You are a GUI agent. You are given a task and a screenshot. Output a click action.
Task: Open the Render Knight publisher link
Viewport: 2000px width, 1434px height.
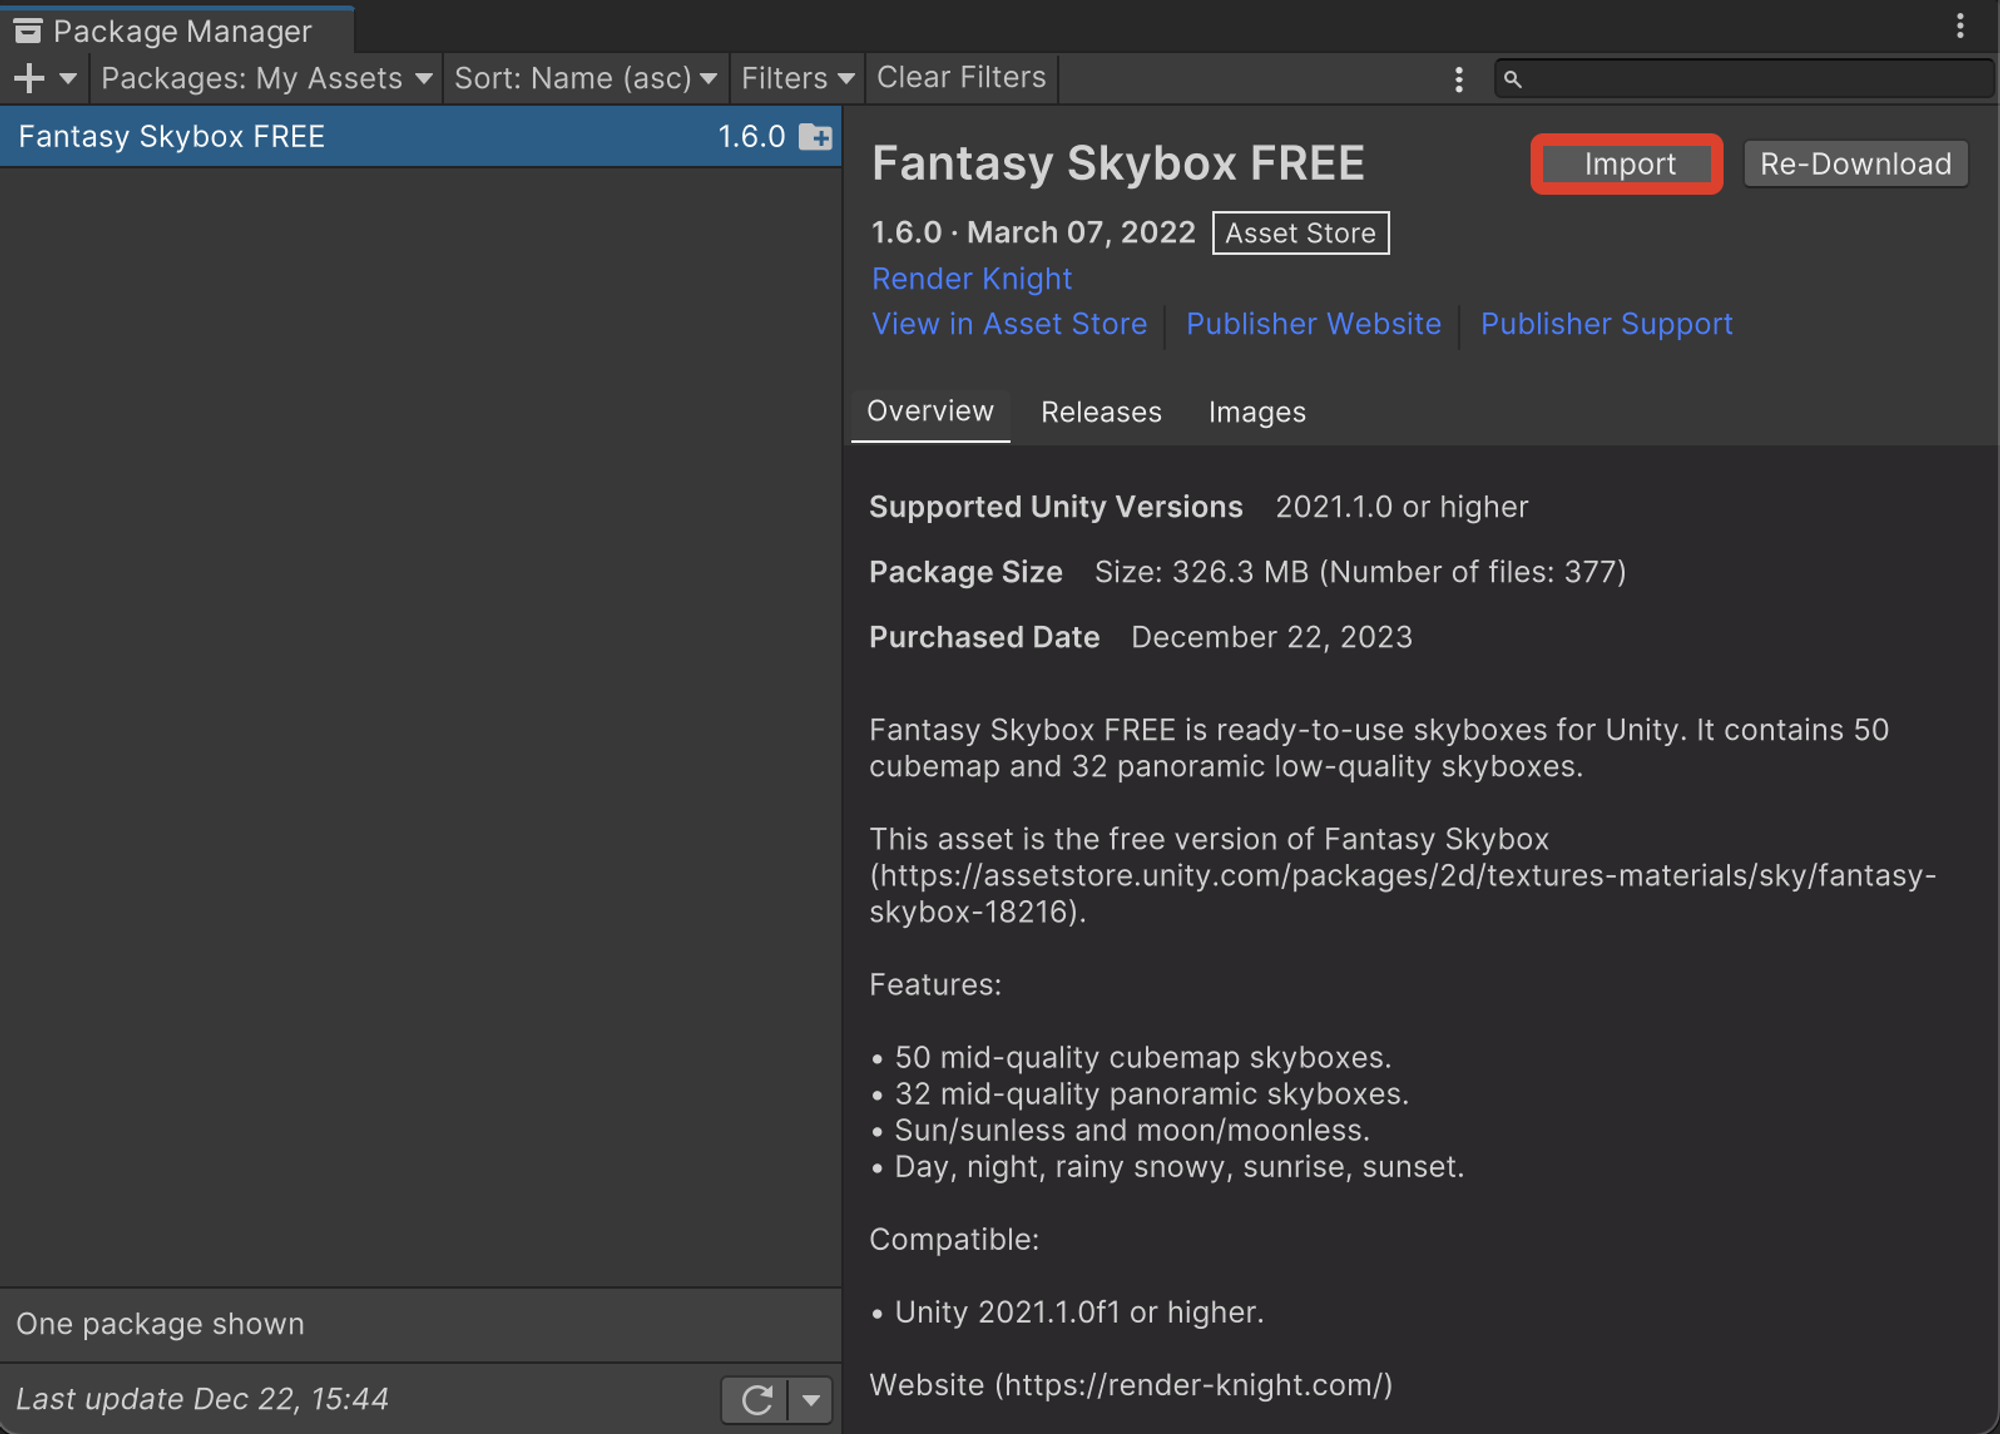[971, 278]
